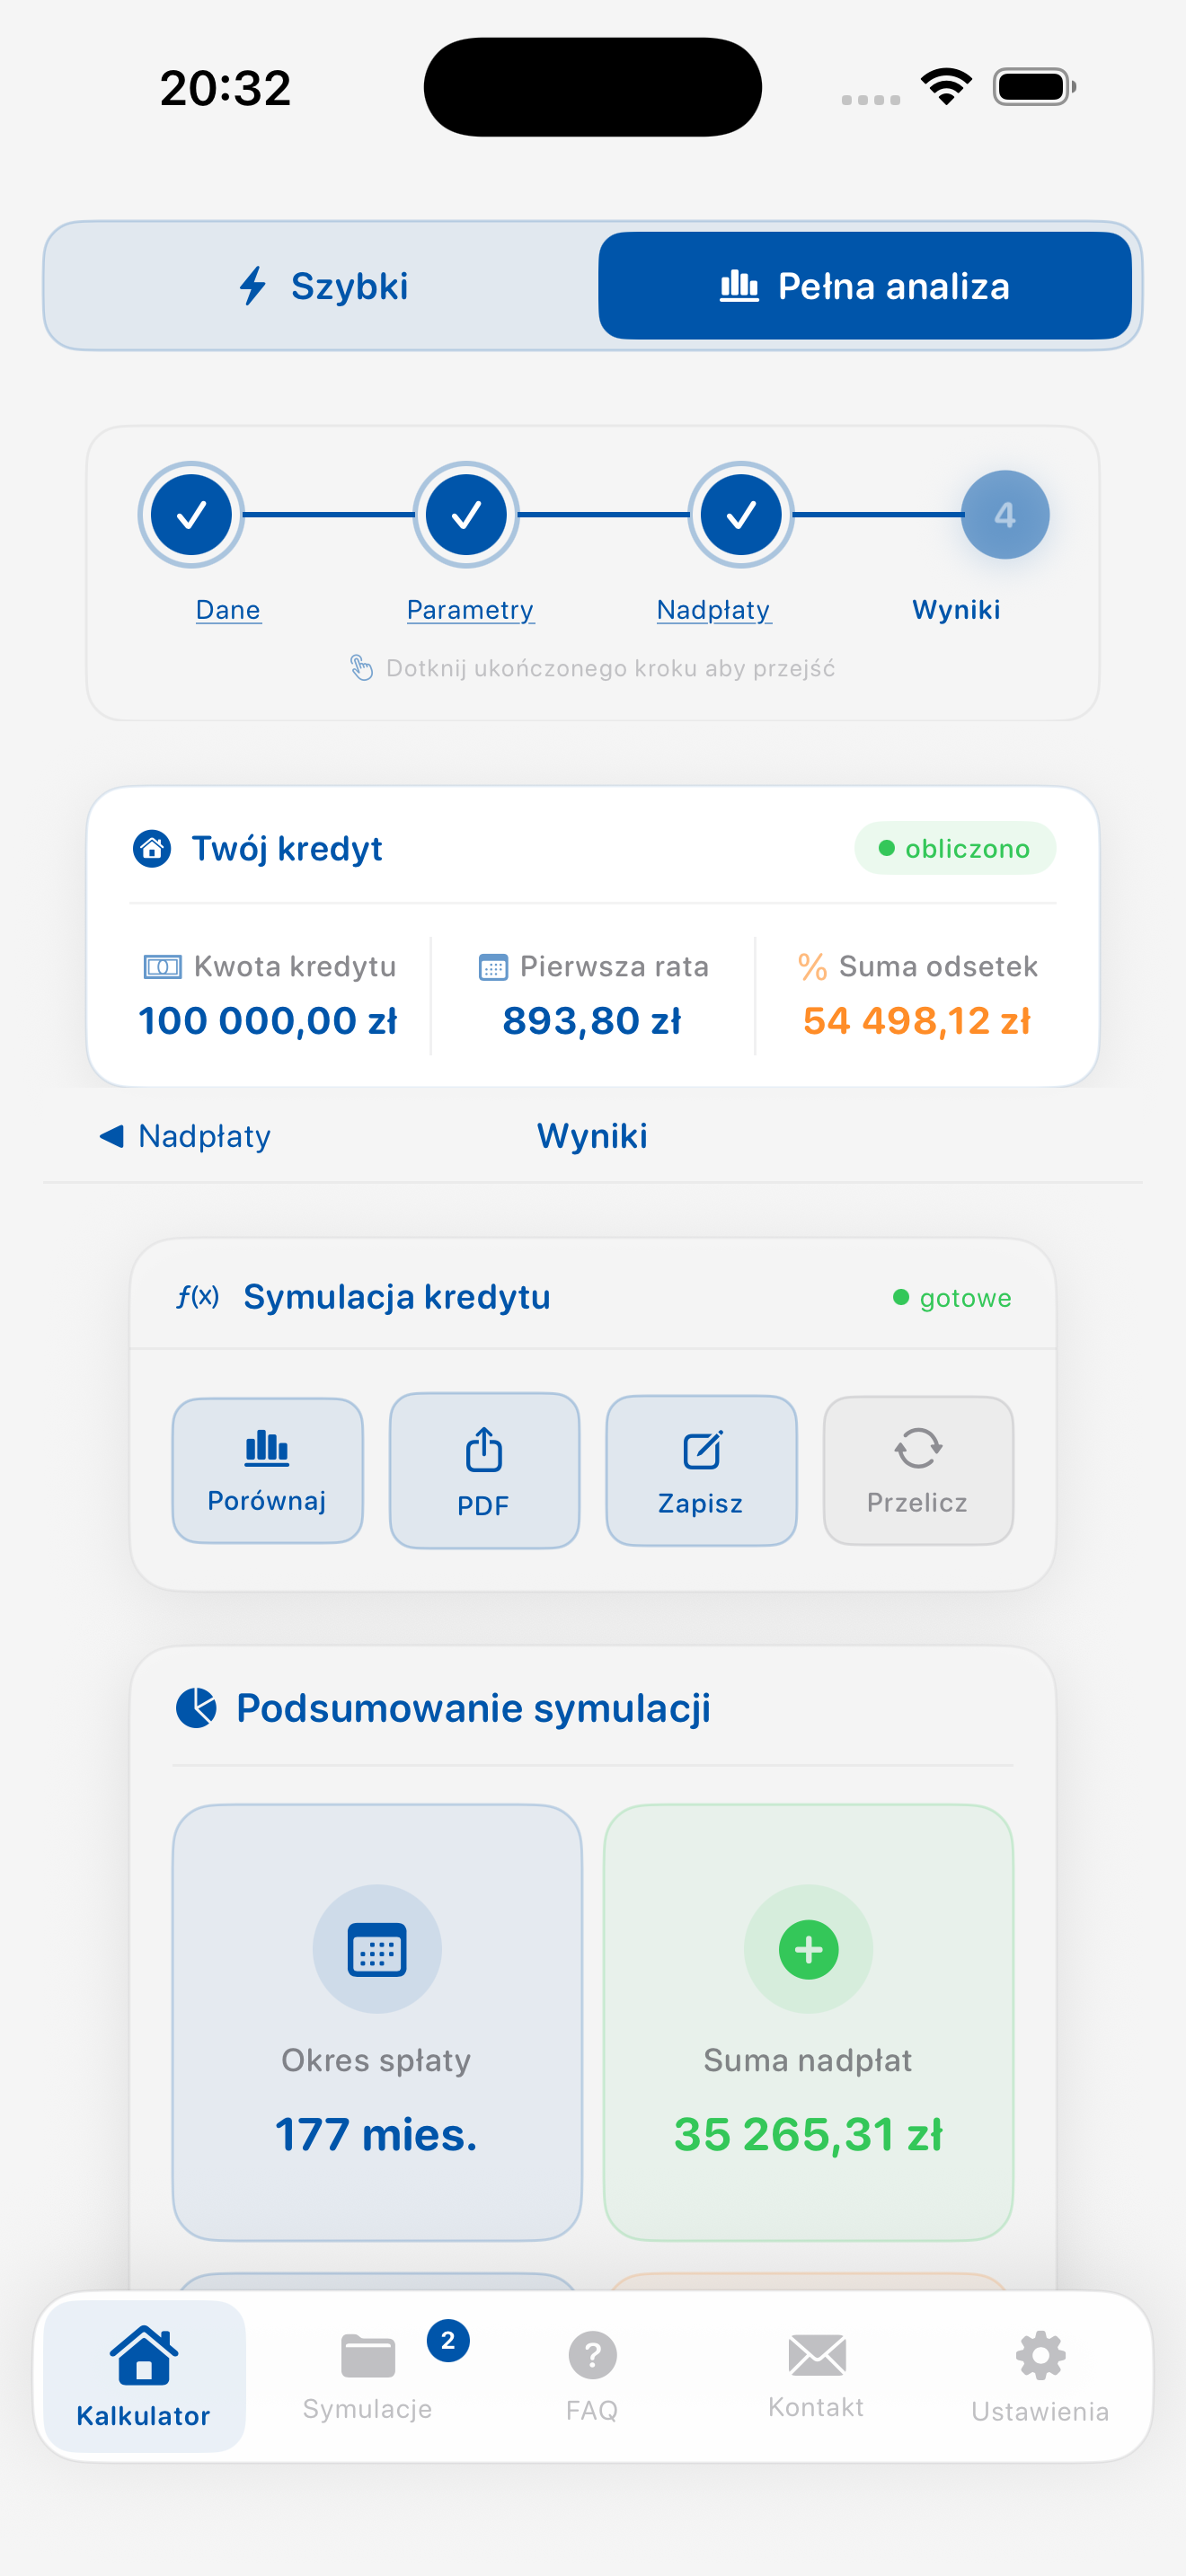This screenshot has height=2576, width=1186.
Task: Open the Nadpłaty step link
Action: 713,610
